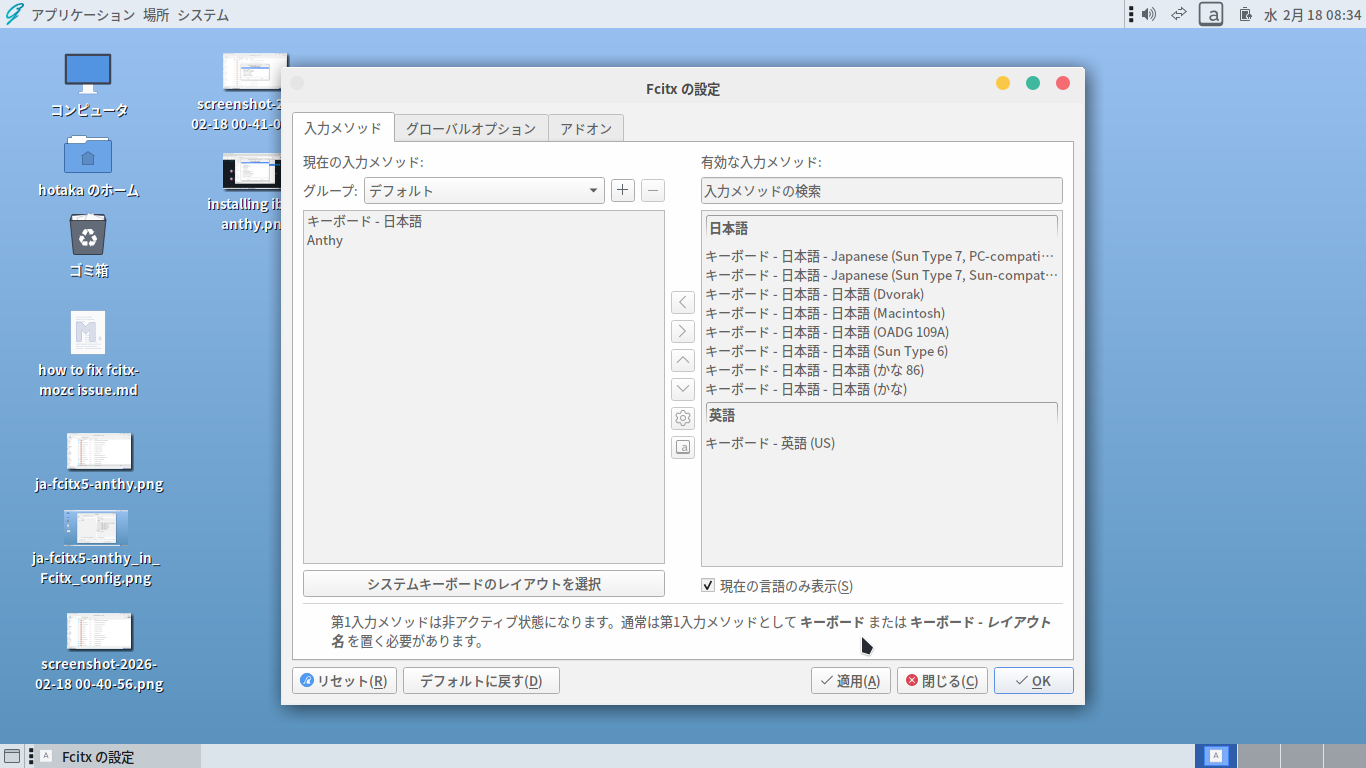Click left arrow to add input method

coord(683,302)
